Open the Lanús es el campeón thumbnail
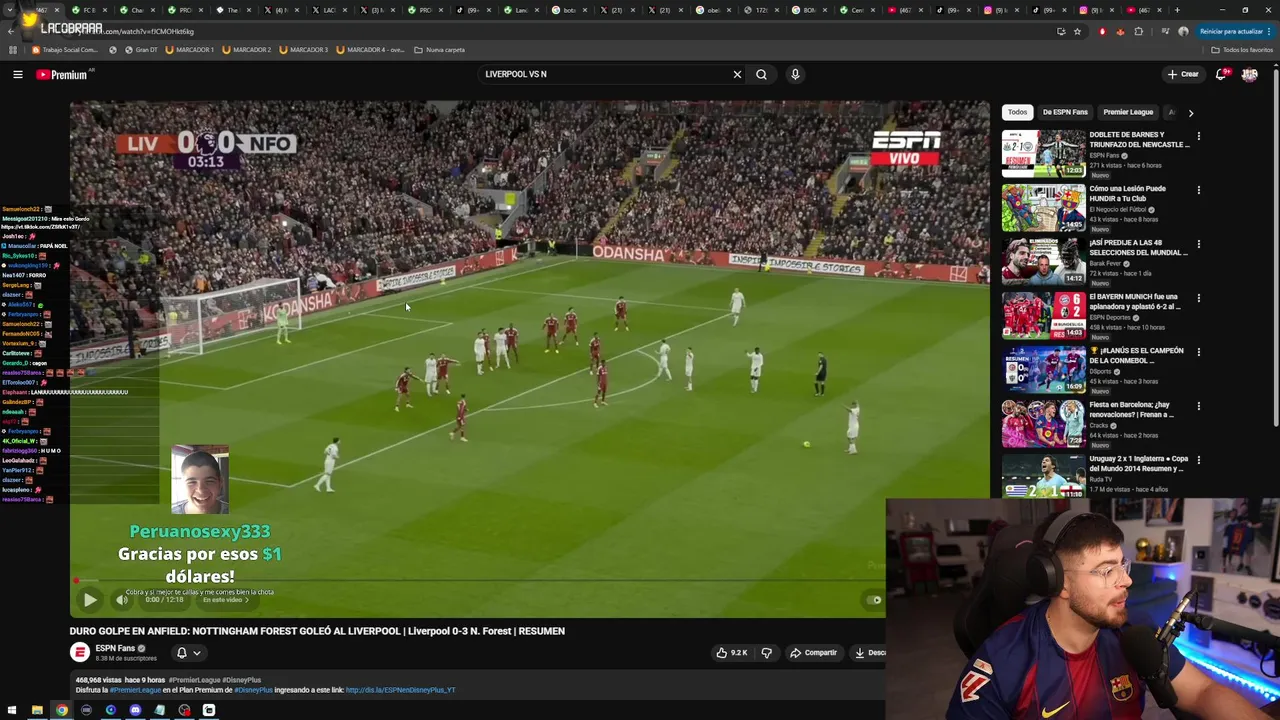1280x720 pixels. coord(1043,370)
